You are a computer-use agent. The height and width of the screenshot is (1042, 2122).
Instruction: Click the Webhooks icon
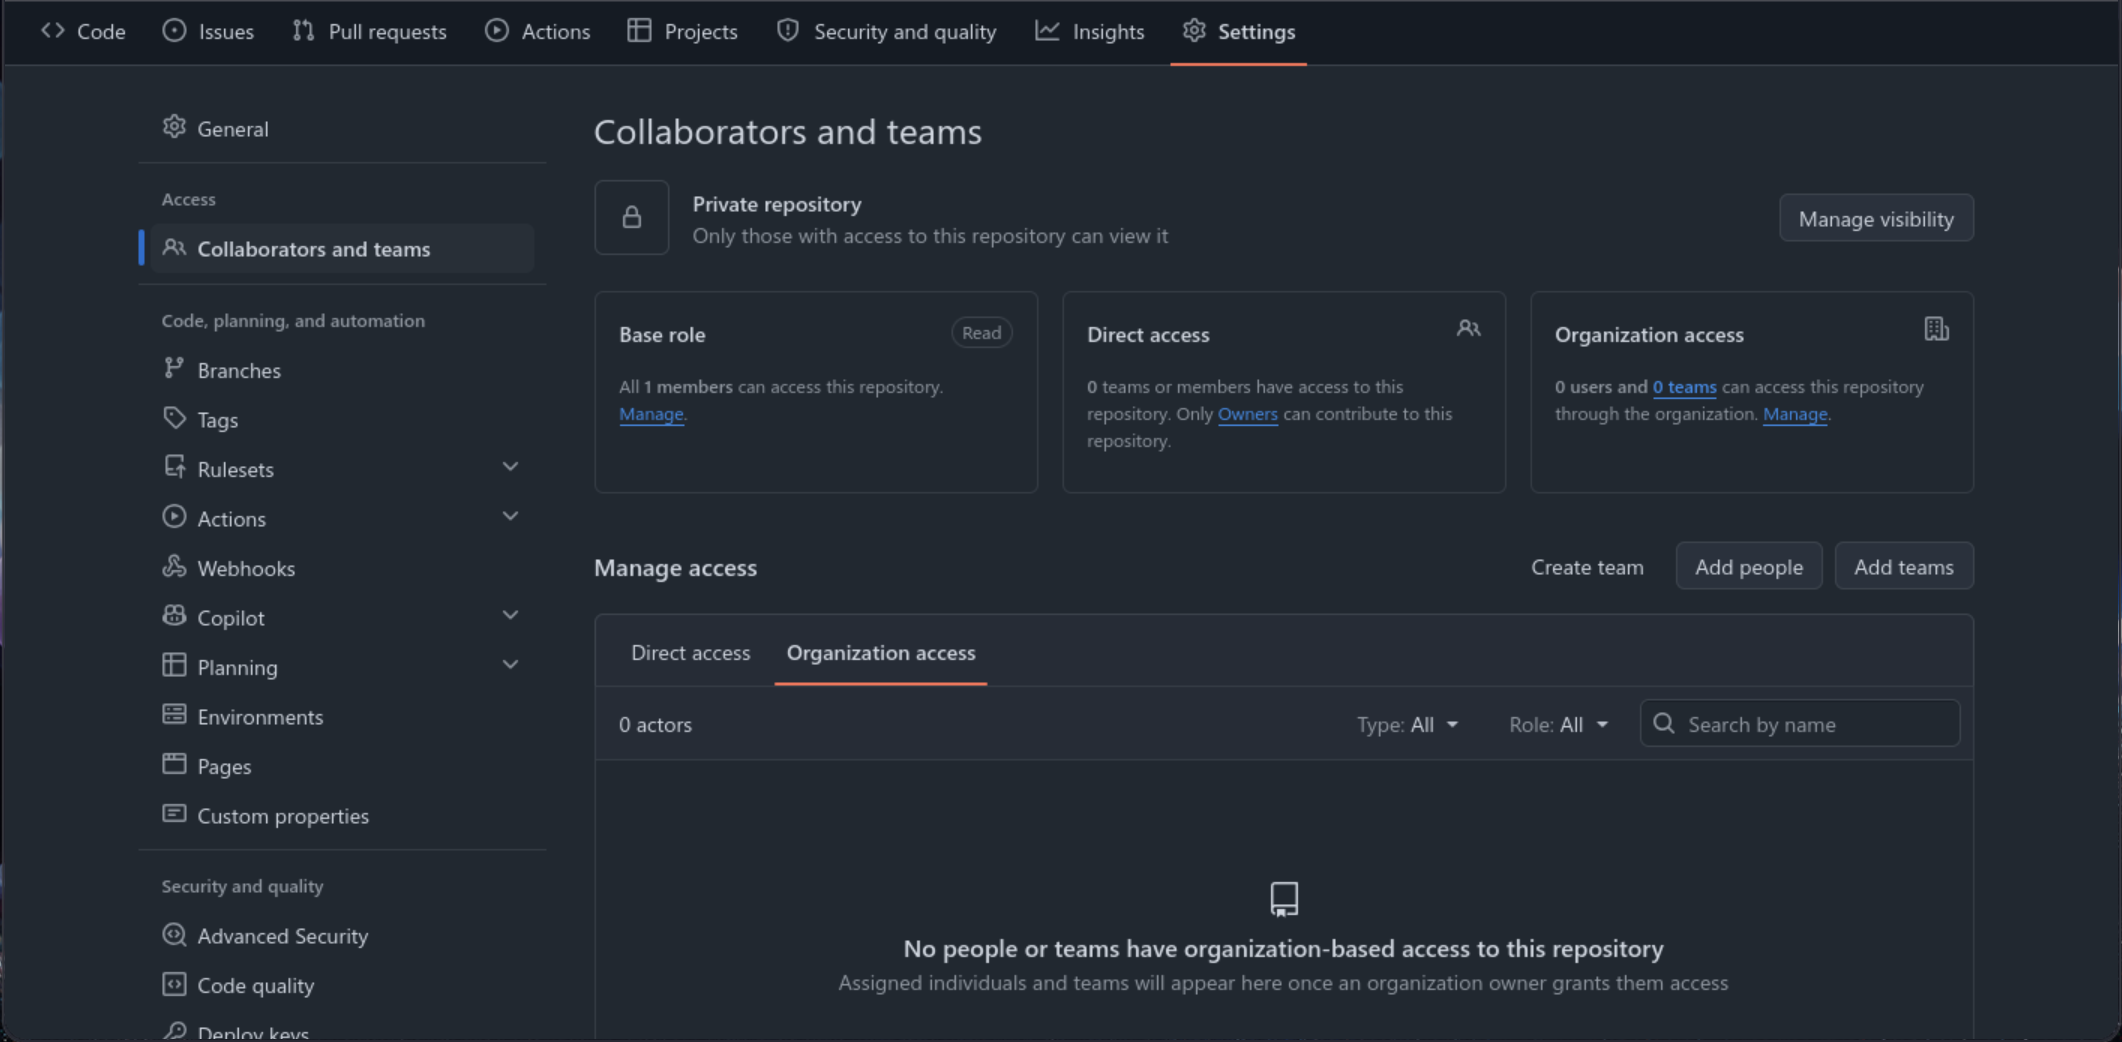(174, 566)
